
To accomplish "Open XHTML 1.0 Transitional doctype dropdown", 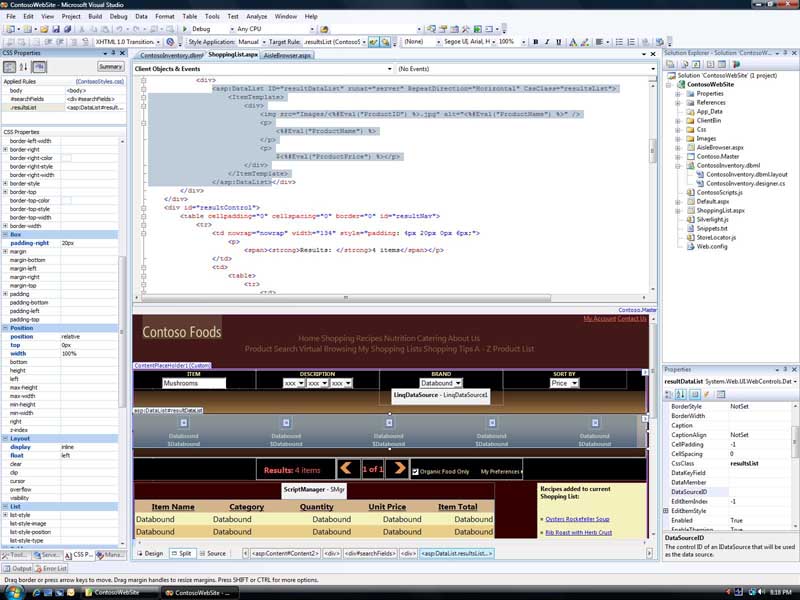I will pyautogui.click(x=159, y=42).
